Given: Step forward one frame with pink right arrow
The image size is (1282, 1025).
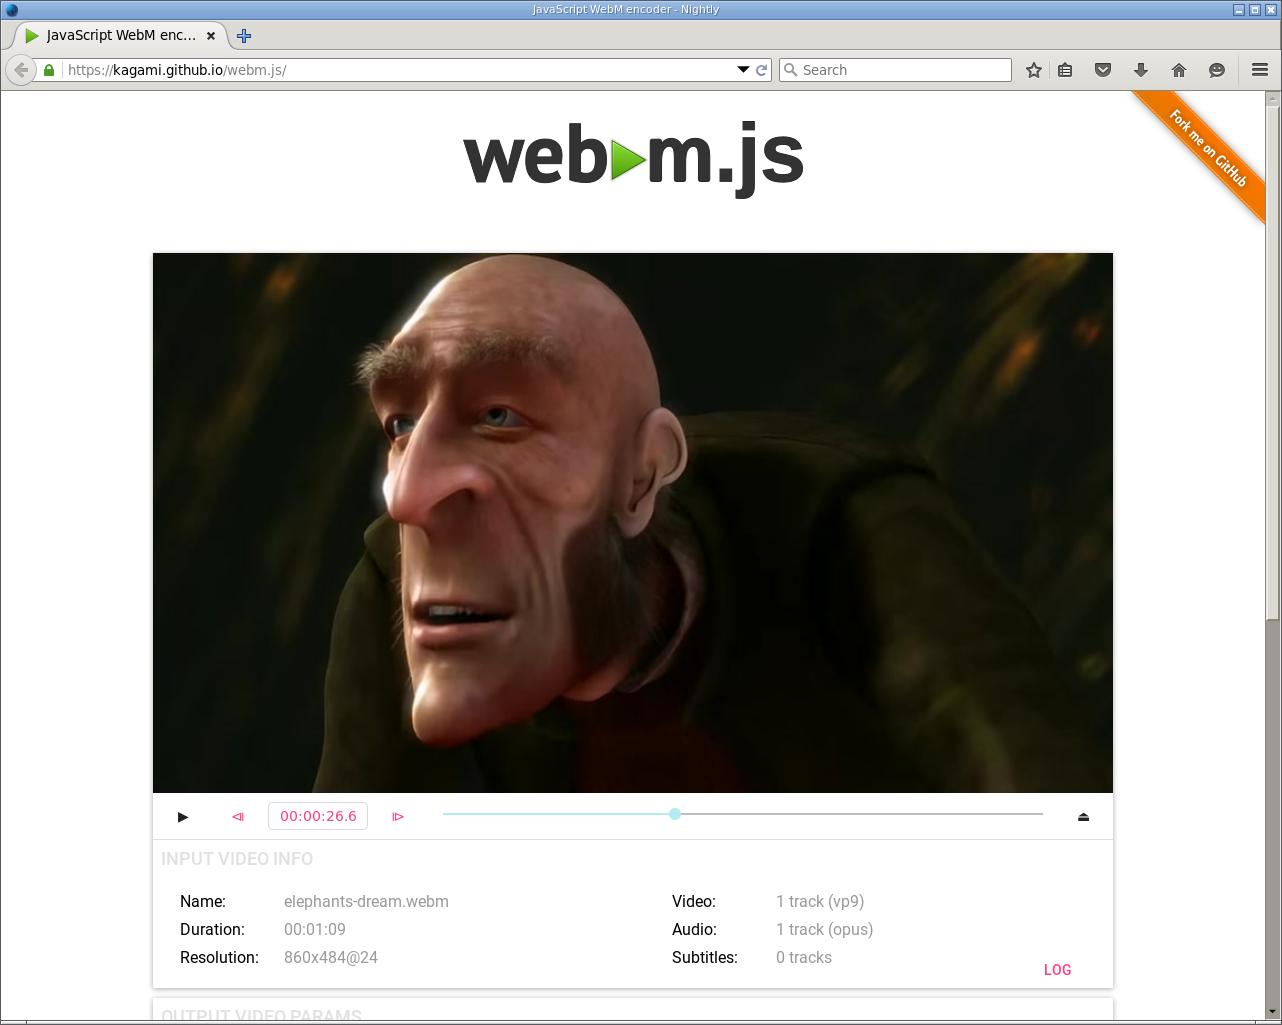Looking at the screenshot, I should pos(398,817).
